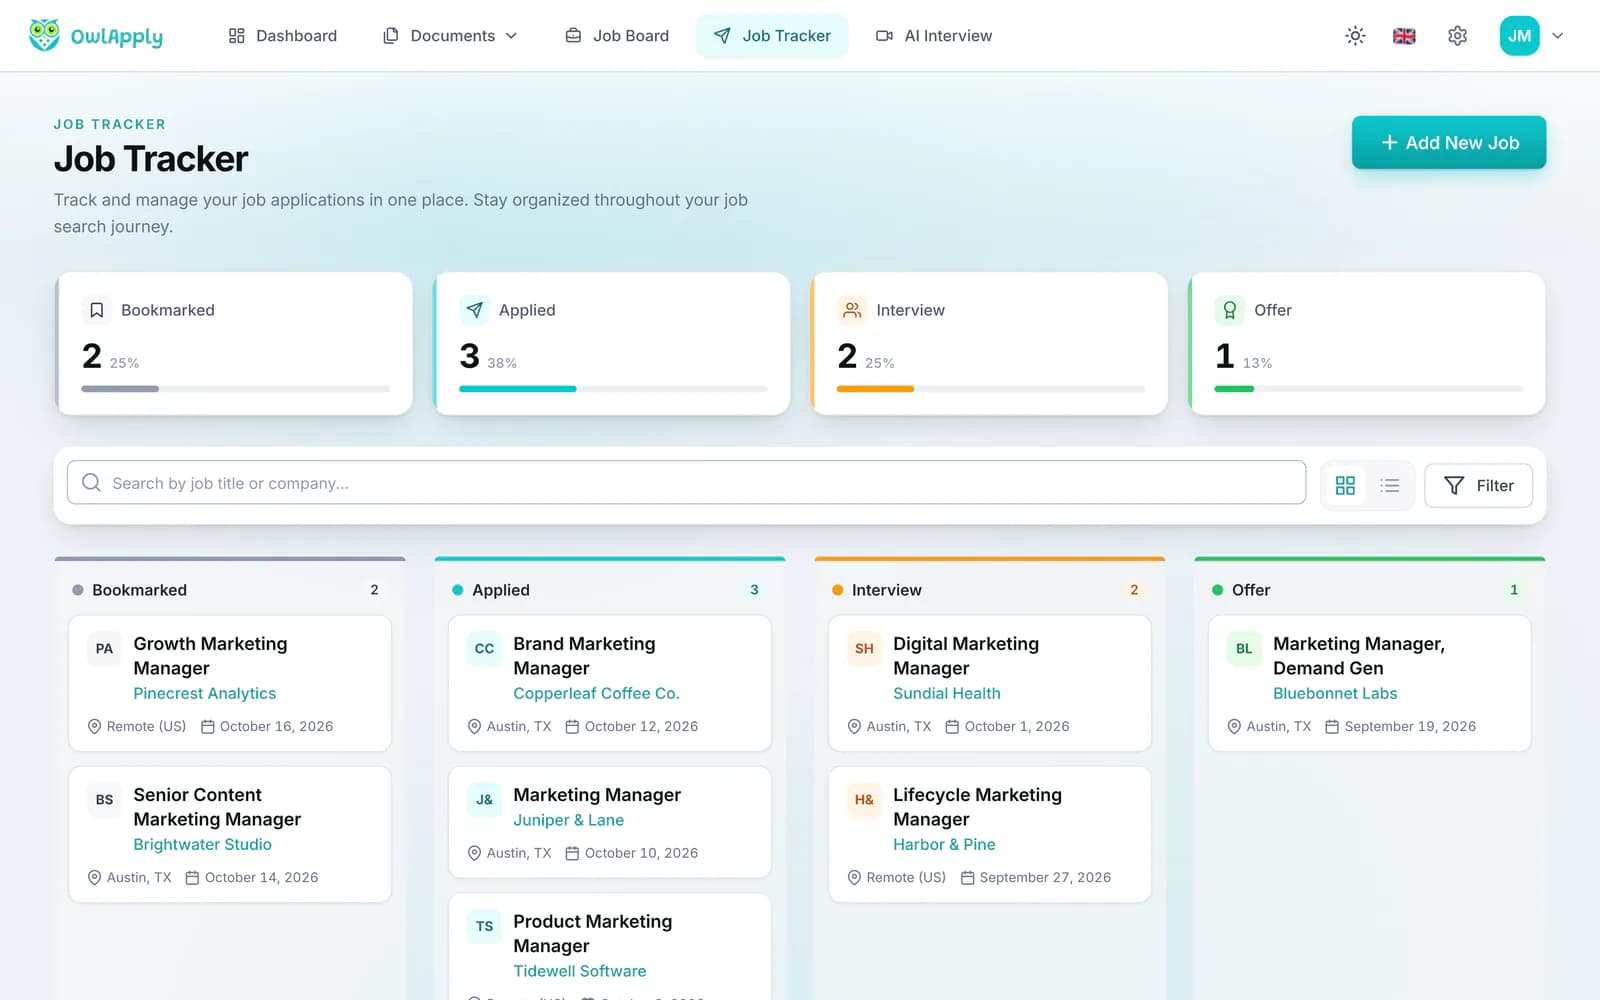Click the Applied stat card paper-plane icon
The width and height of the screenshot is (1600, 1000).
pos(474,310)
